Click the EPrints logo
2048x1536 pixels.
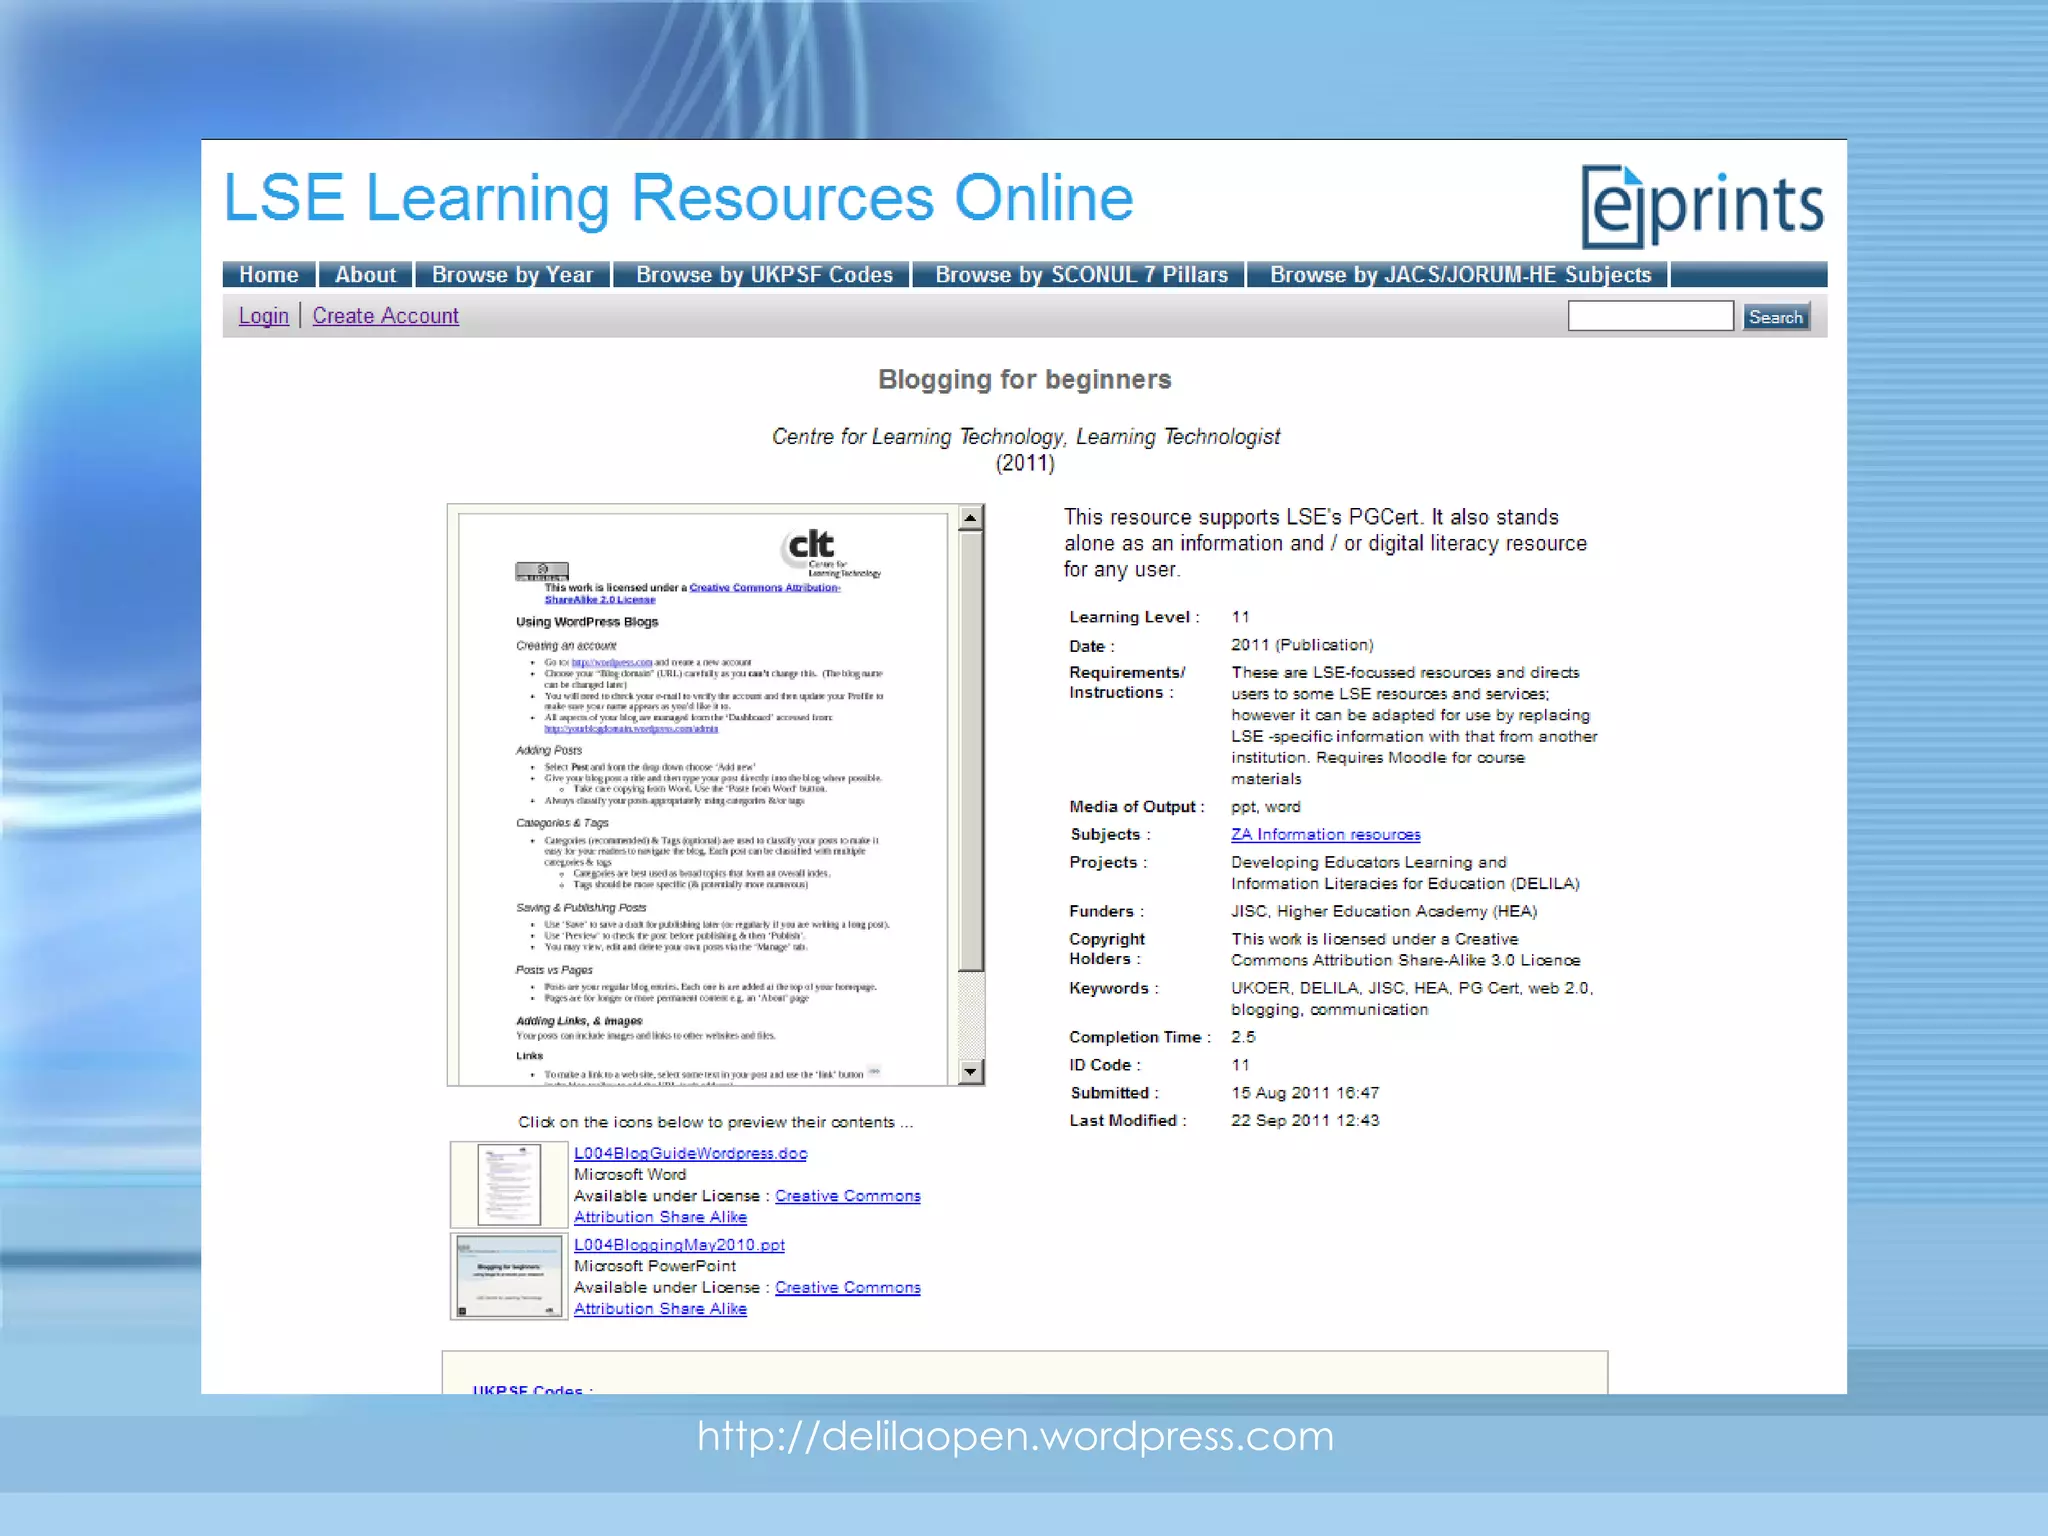tap(1702, 207)
